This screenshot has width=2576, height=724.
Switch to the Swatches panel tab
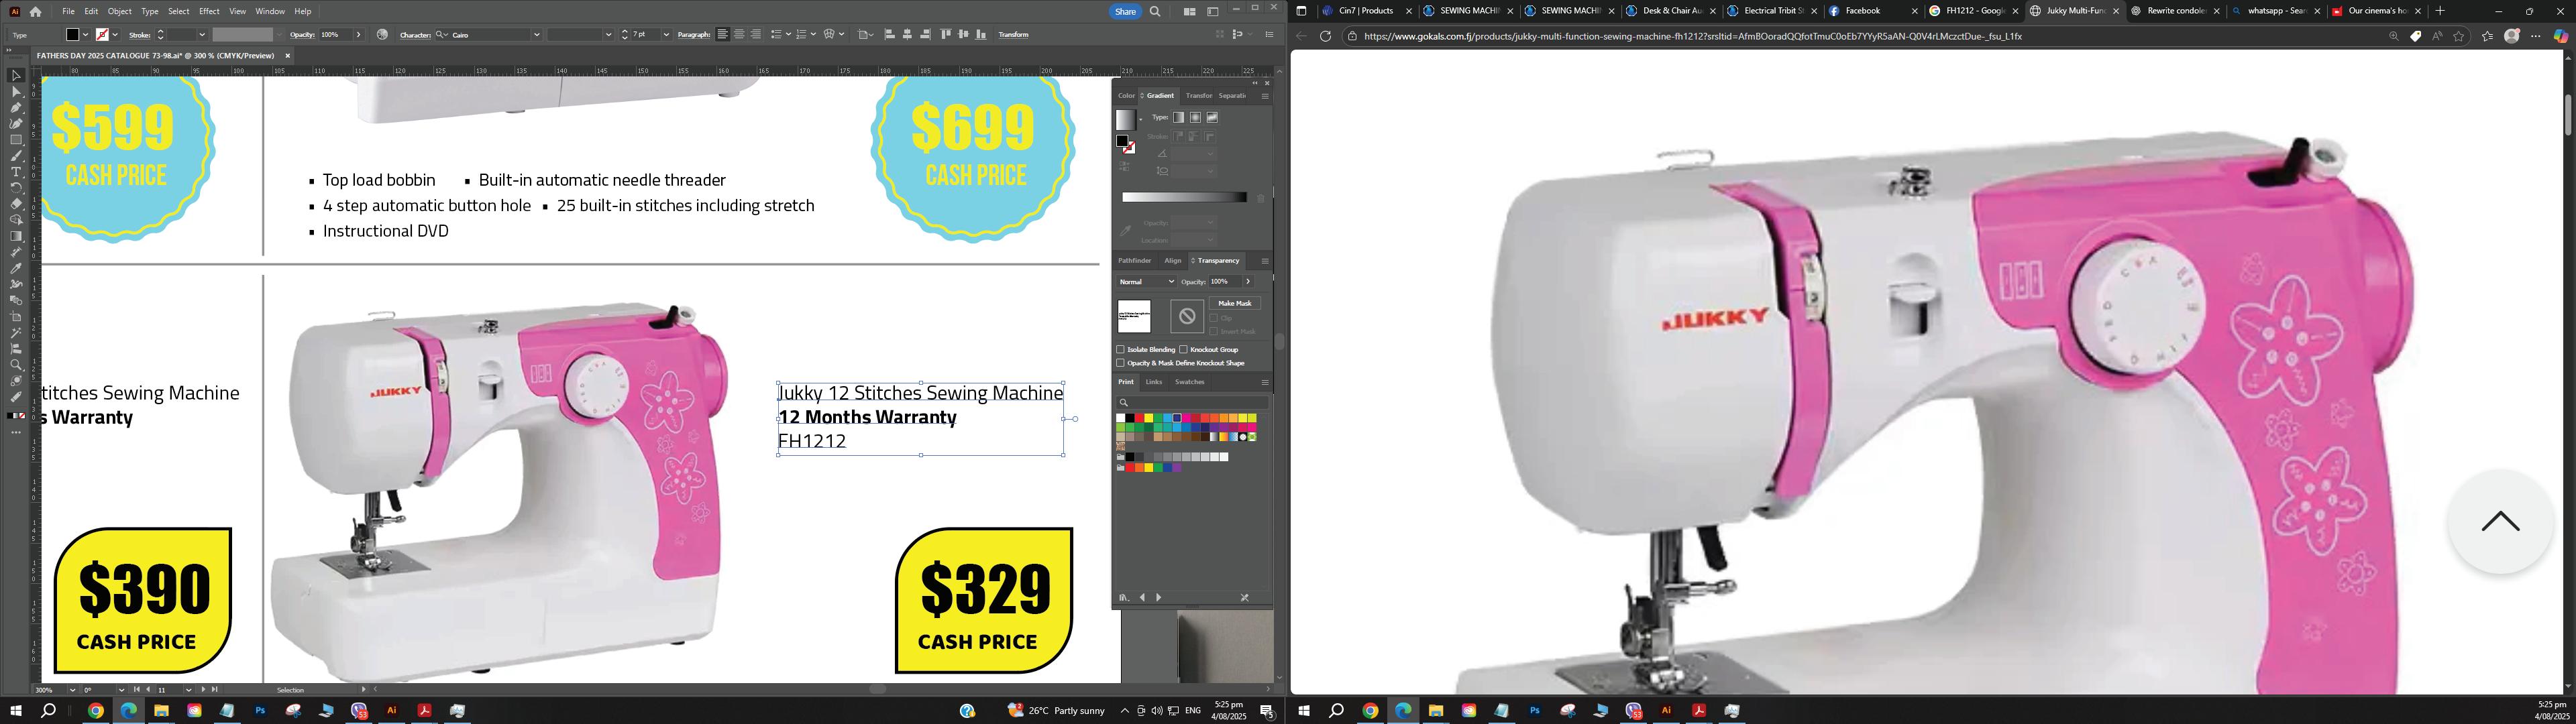pos(1189,382)
